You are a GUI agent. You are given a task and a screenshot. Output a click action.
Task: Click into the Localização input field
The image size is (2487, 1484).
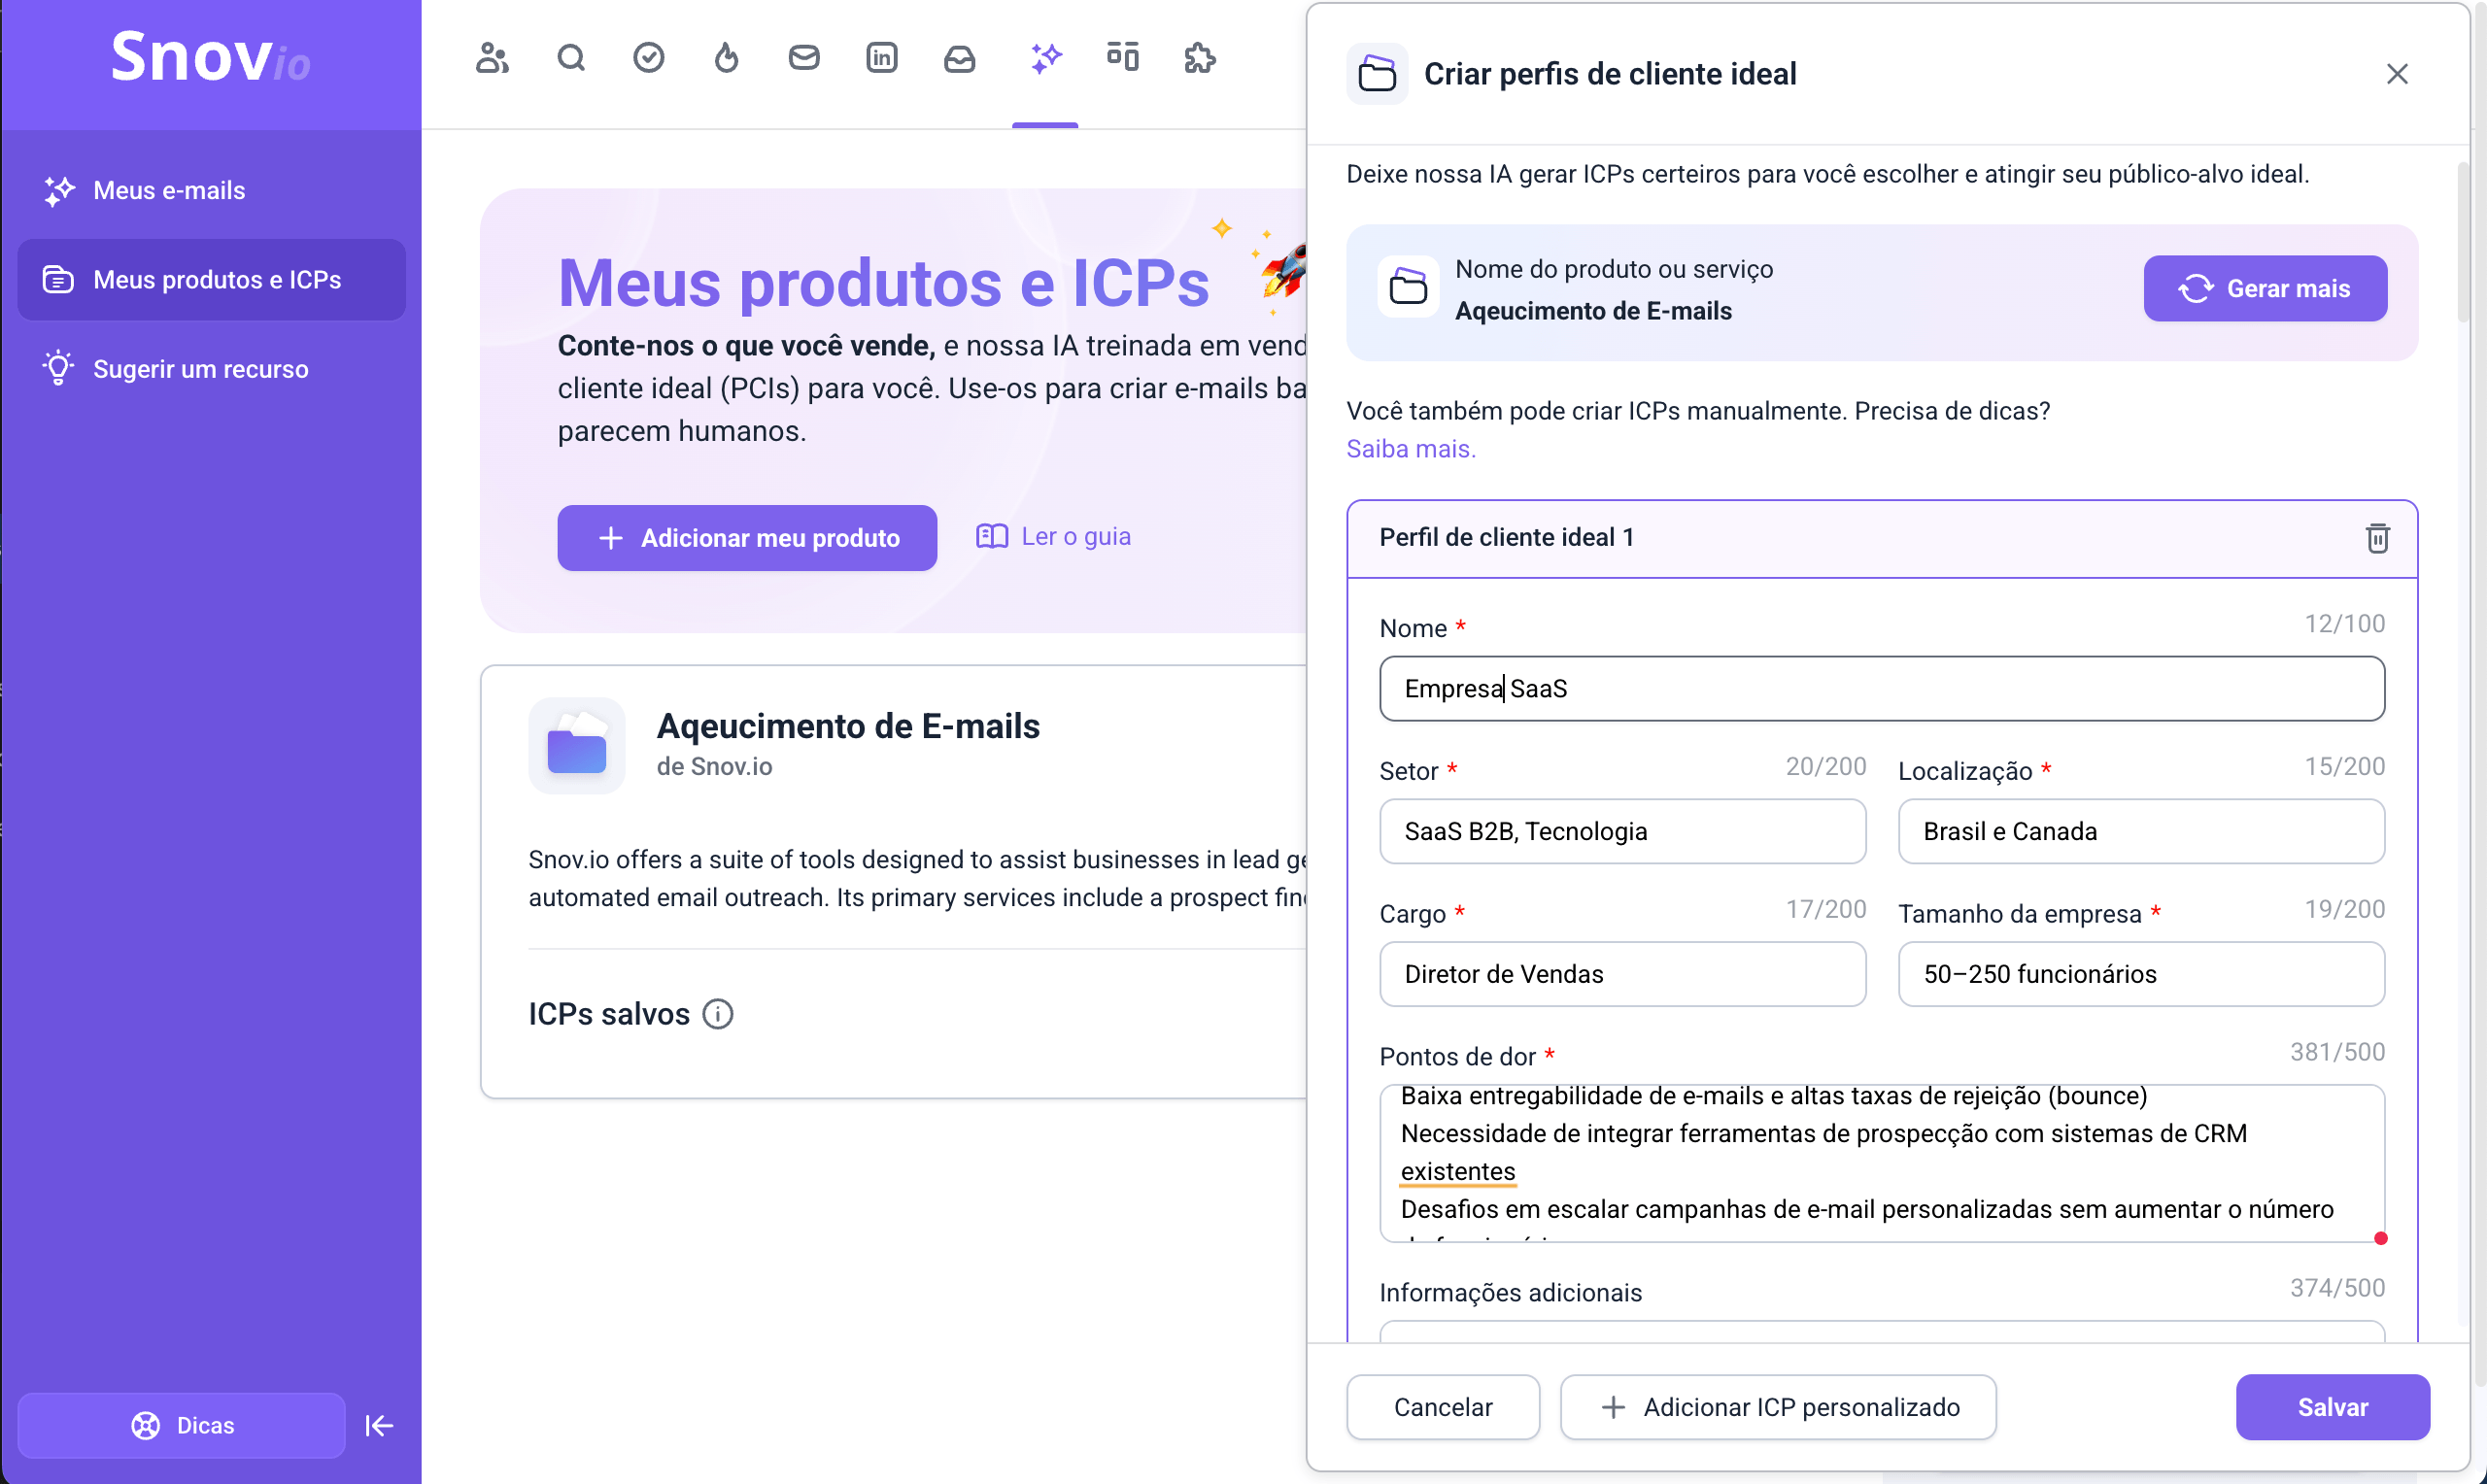tap(2140, 831)
